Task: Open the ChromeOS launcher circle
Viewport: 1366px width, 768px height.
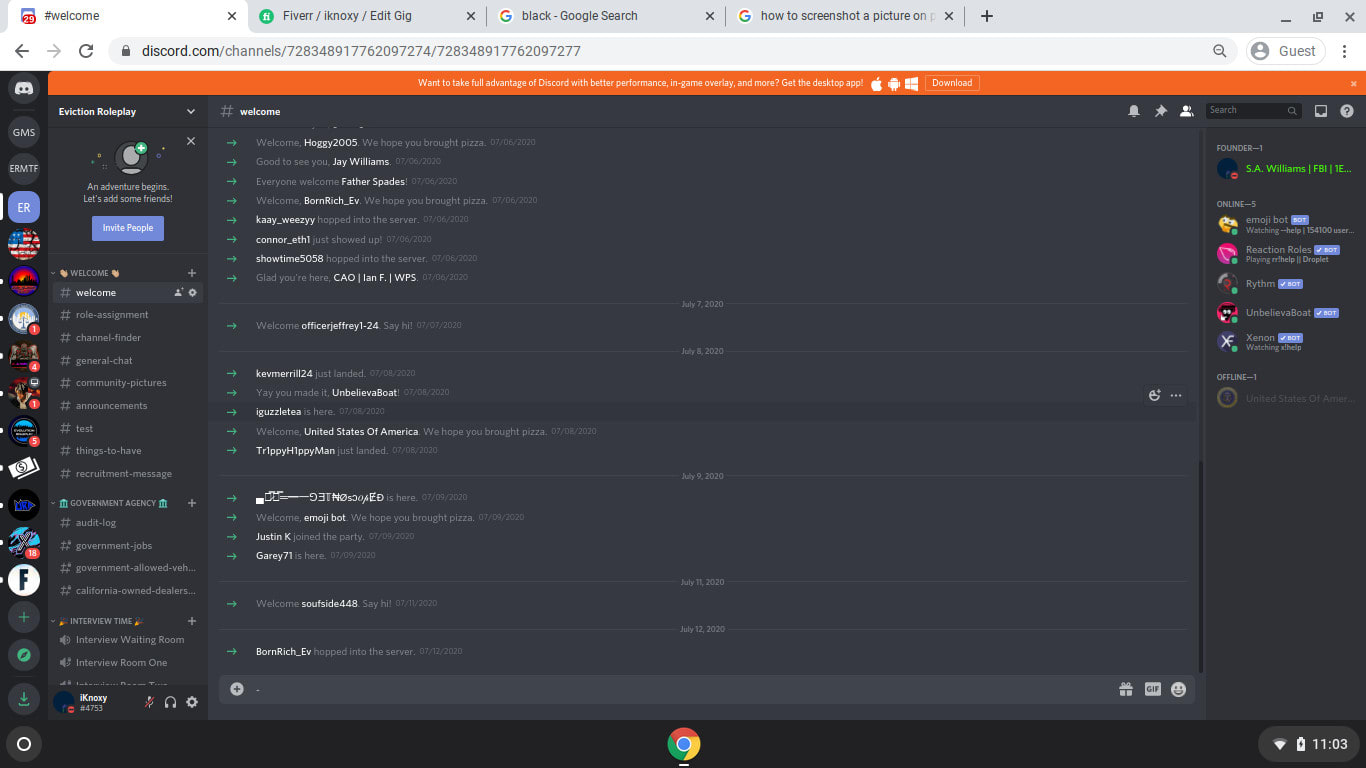Action: point(24,744)
